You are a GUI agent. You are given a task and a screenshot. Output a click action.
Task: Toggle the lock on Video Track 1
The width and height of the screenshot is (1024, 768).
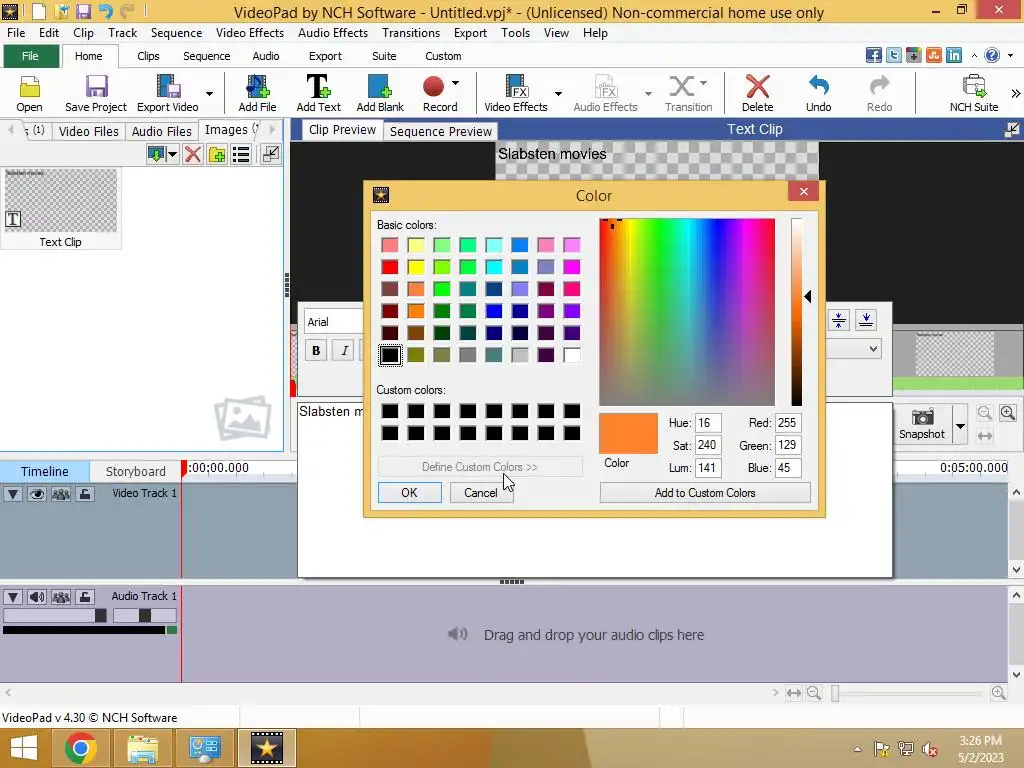pyautogui.click(x=85, y=494)
